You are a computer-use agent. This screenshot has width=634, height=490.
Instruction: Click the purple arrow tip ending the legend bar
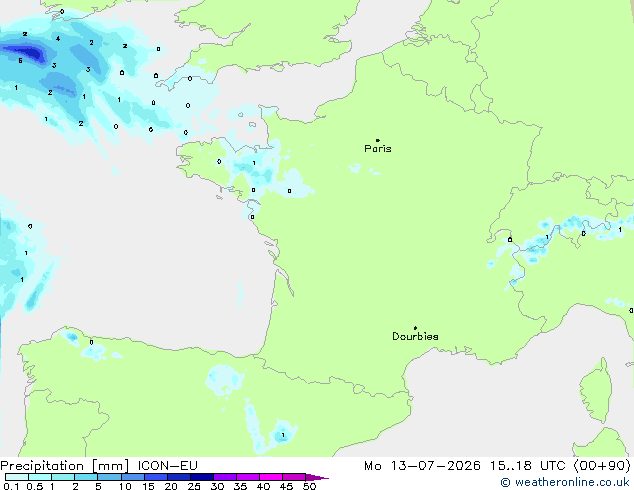coord(317,477)
